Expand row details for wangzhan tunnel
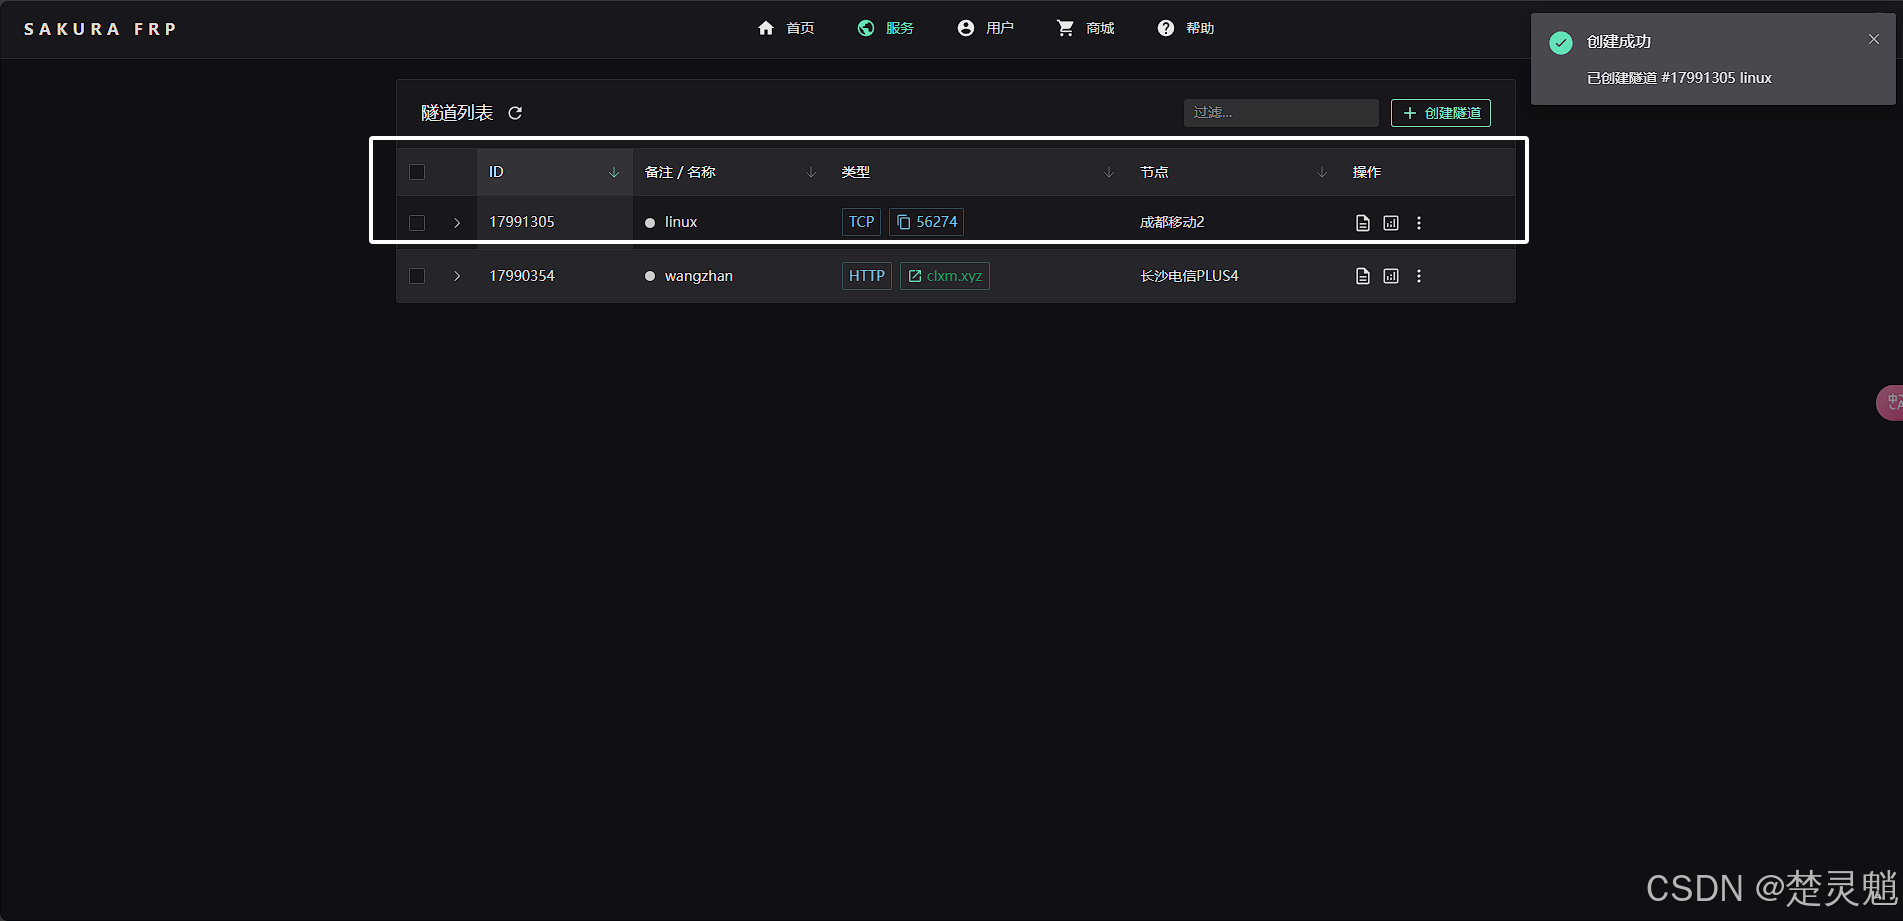 (457, 276)
